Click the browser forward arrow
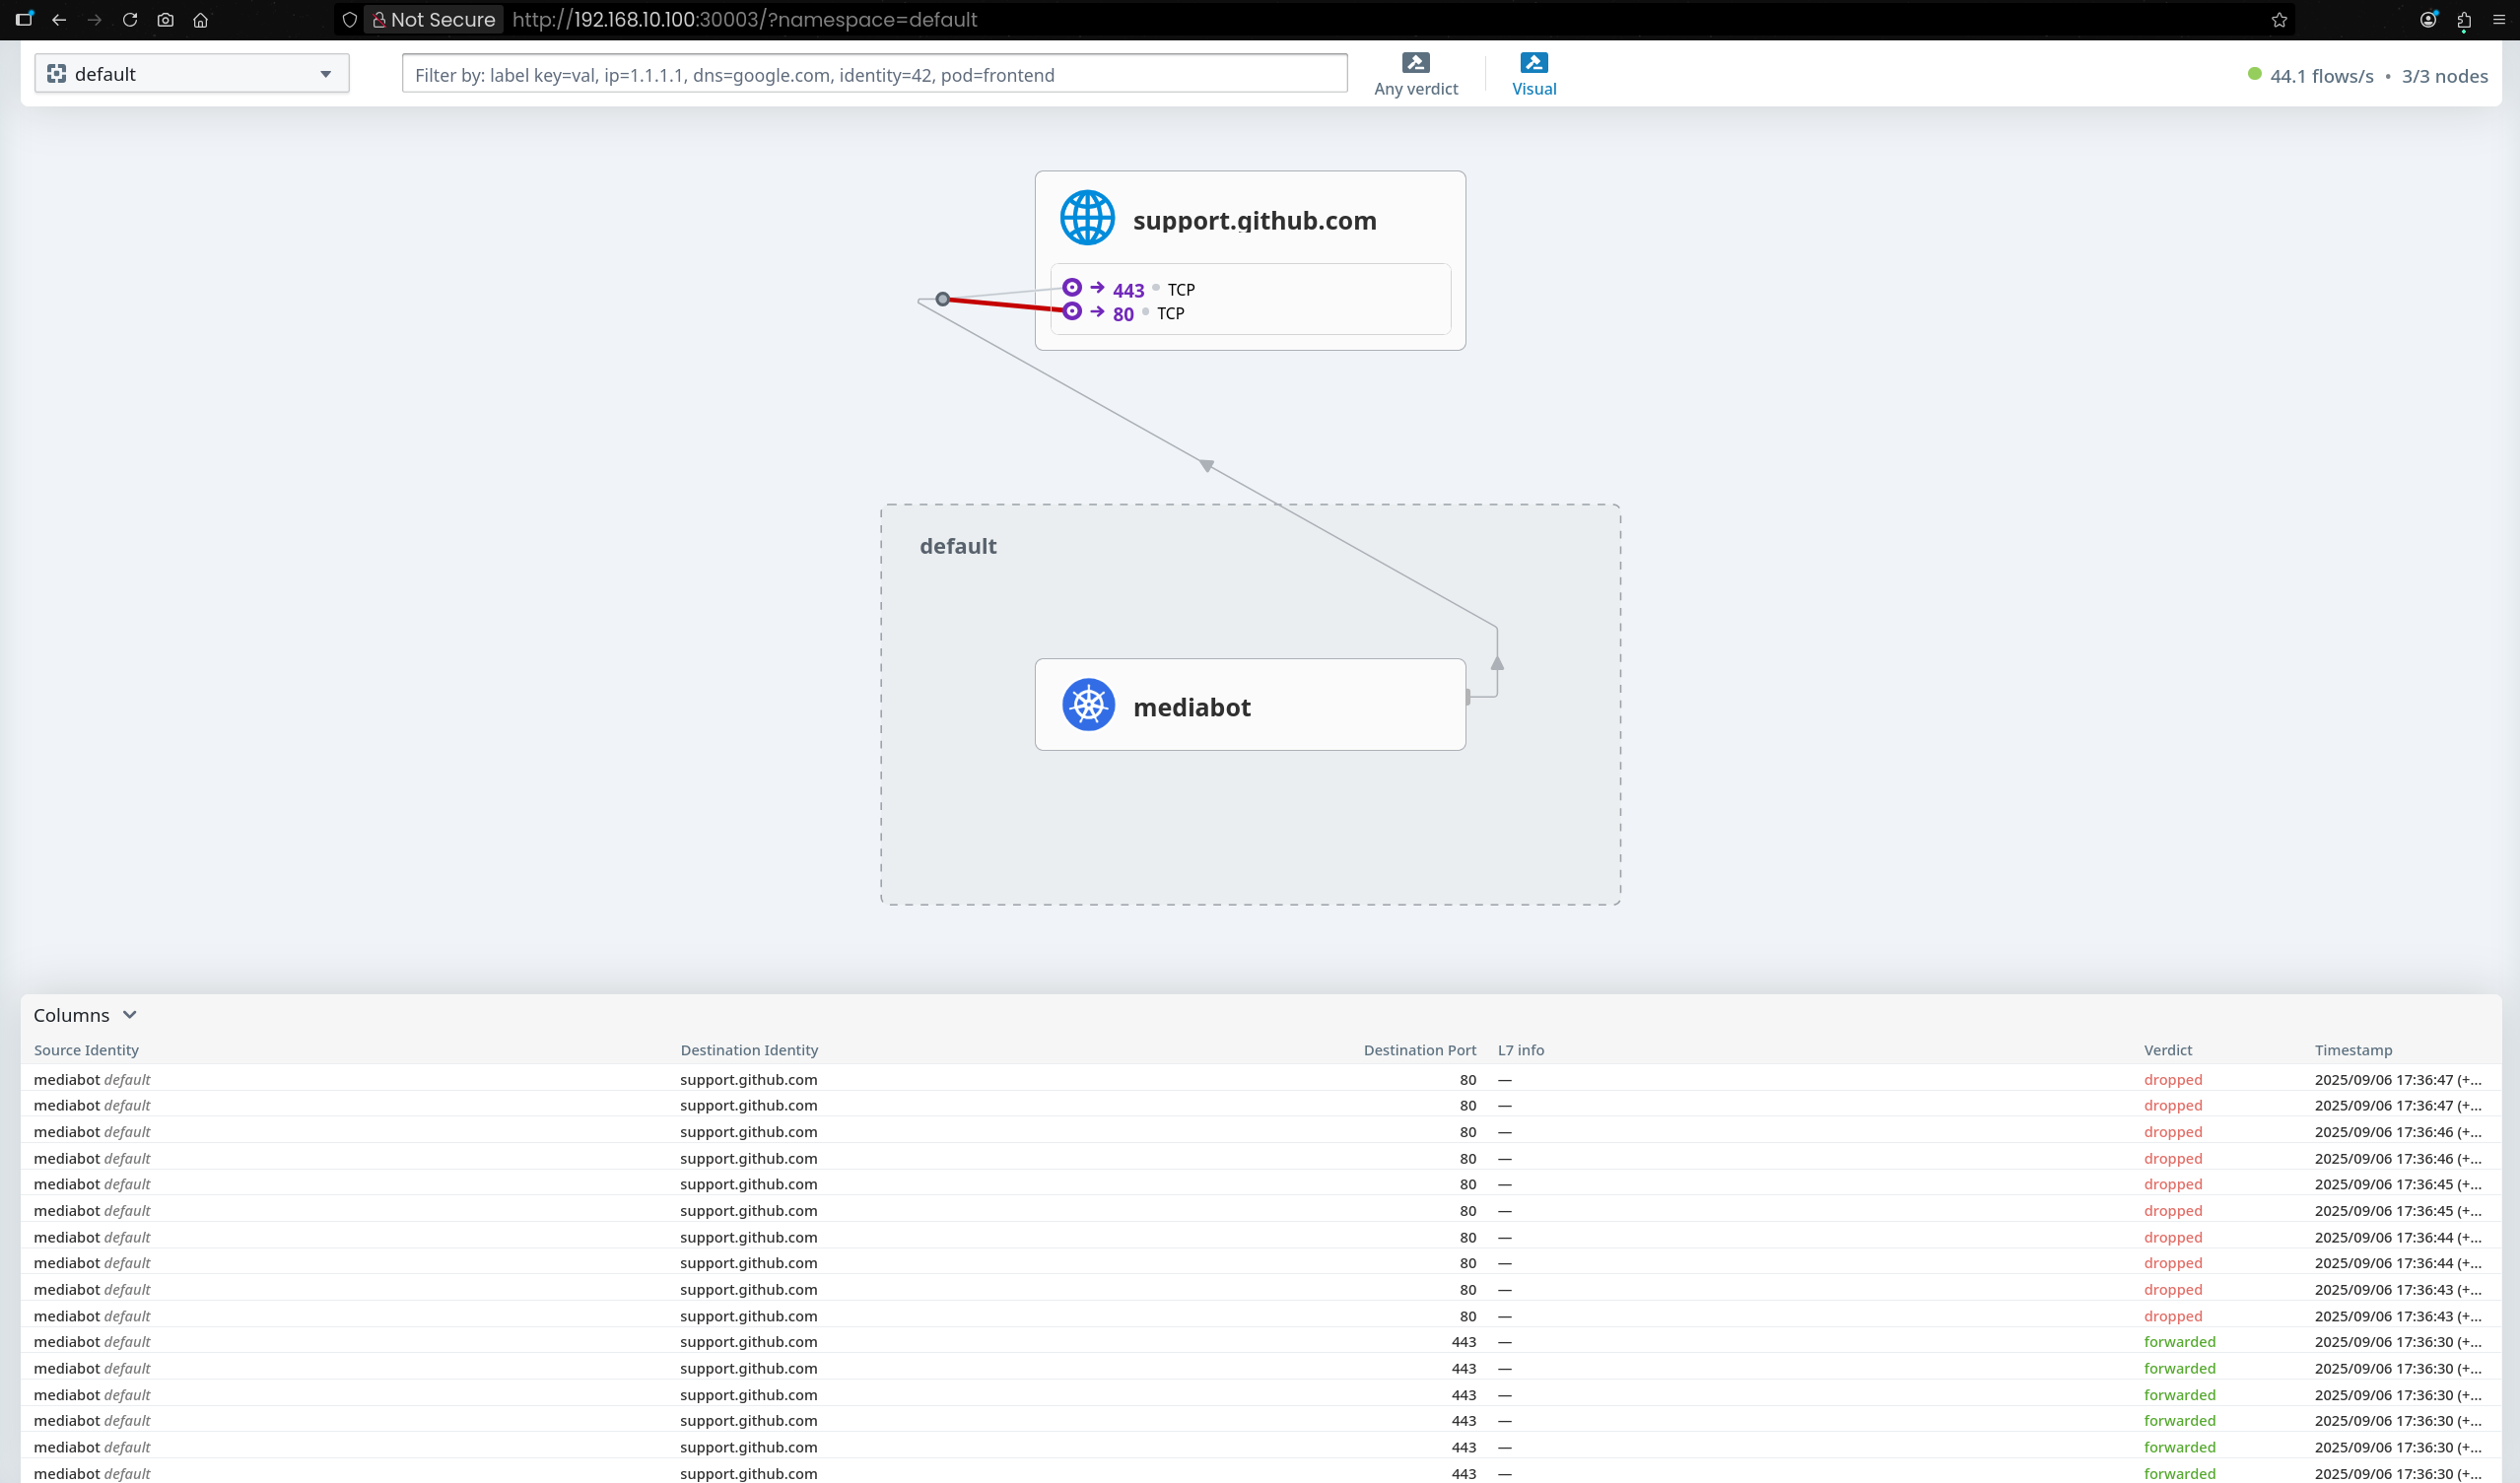 (94, 20)
